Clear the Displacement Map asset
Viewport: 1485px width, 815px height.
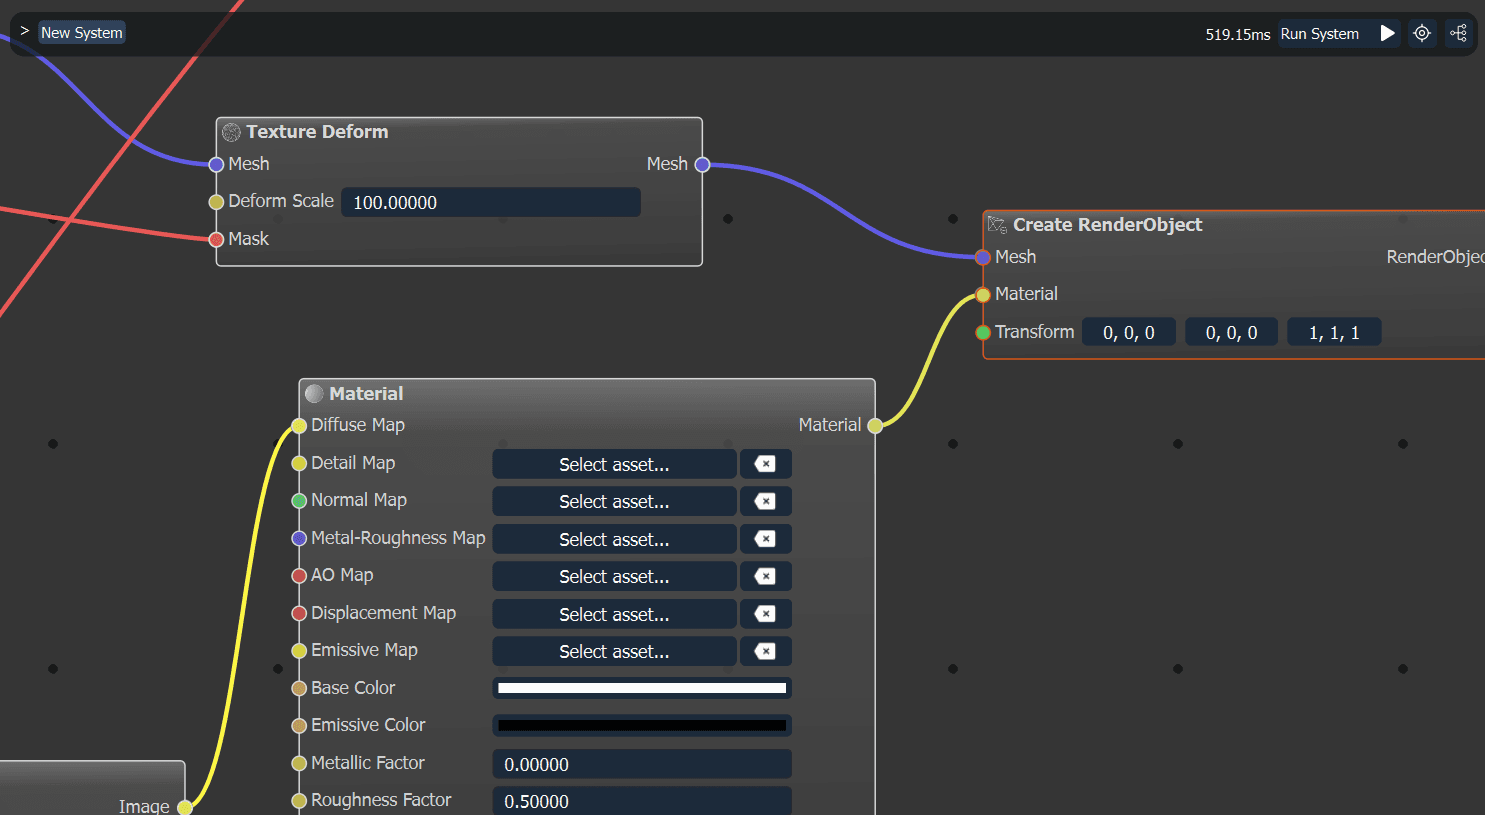pyautogui.click(x=765, y=614)
